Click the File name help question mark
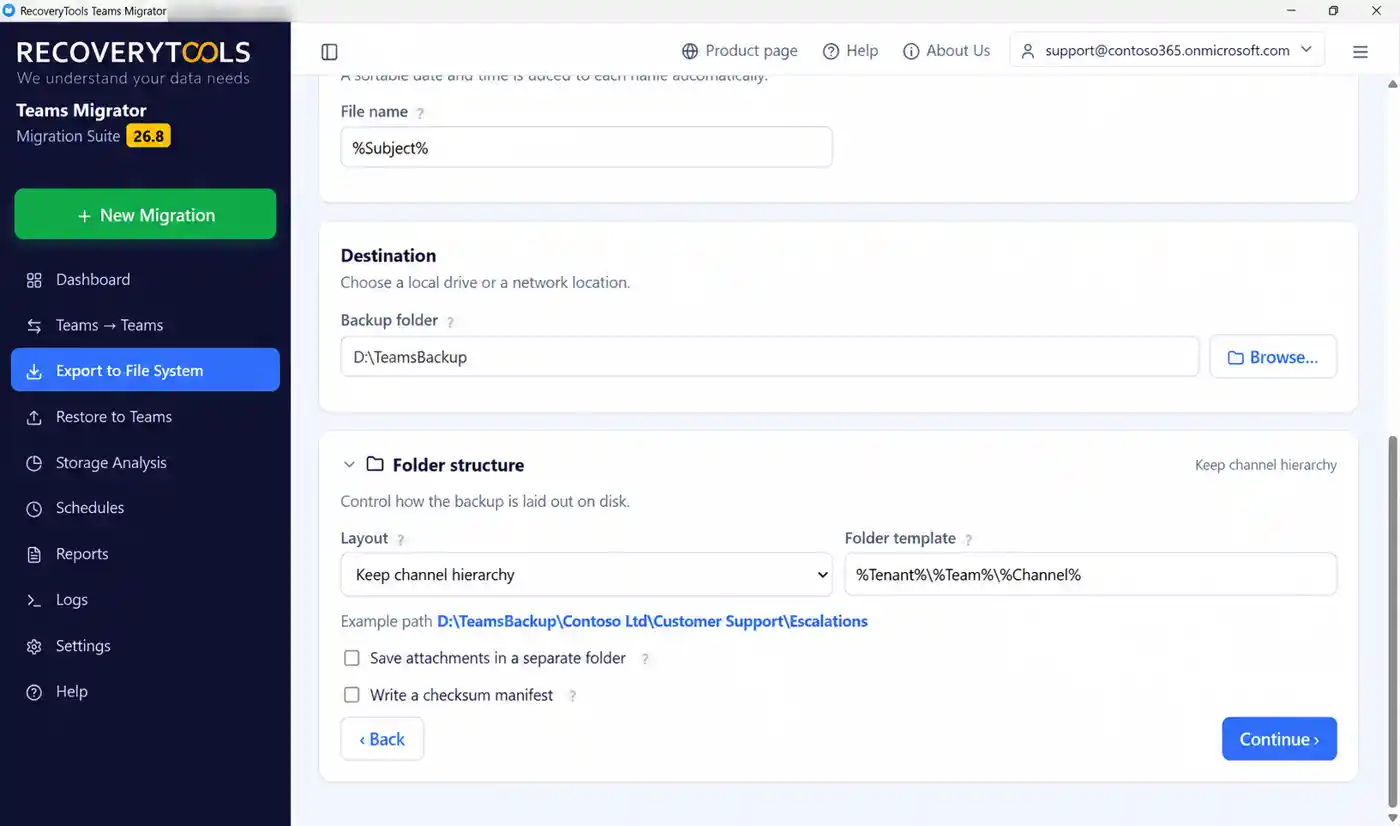The image size is (1400, 826). click(x=420, y=114)
